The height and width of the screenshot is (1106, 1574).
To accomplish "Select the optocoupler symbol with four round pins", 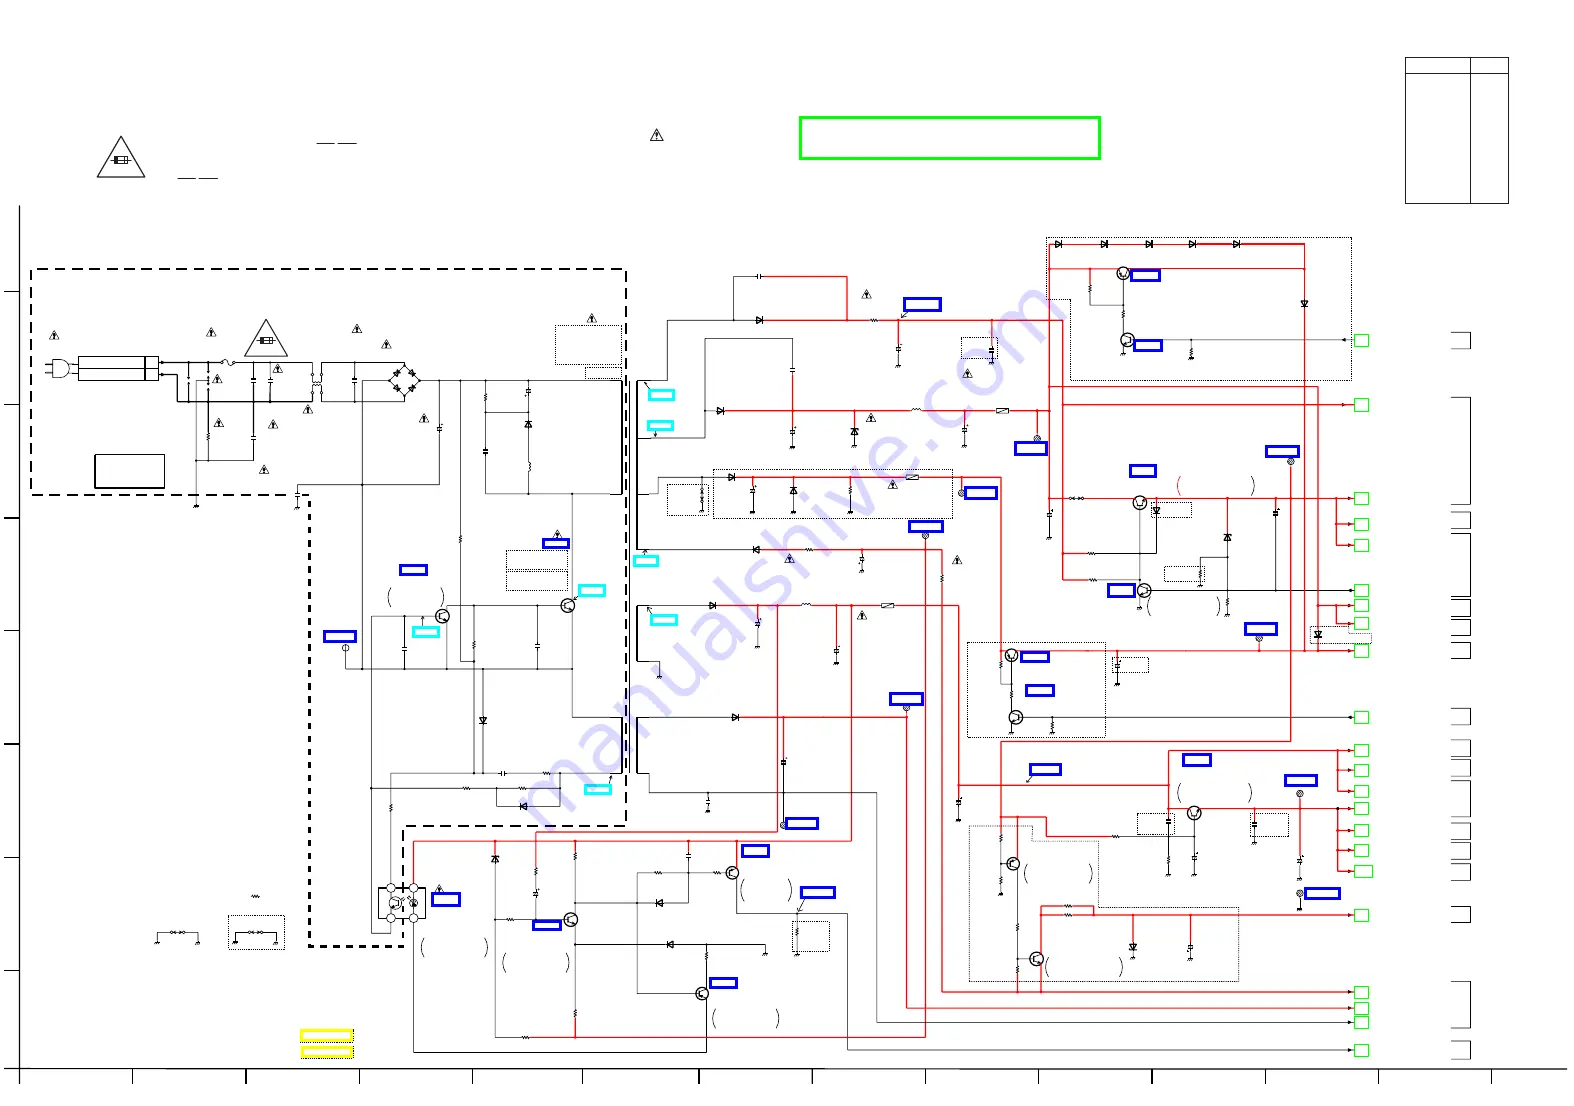I will click(402, 903).
